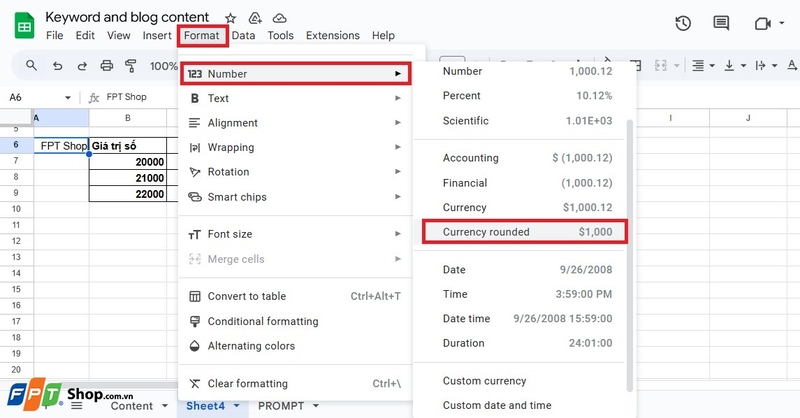Redo the last action
800x418 pixels.
[82, 66]
